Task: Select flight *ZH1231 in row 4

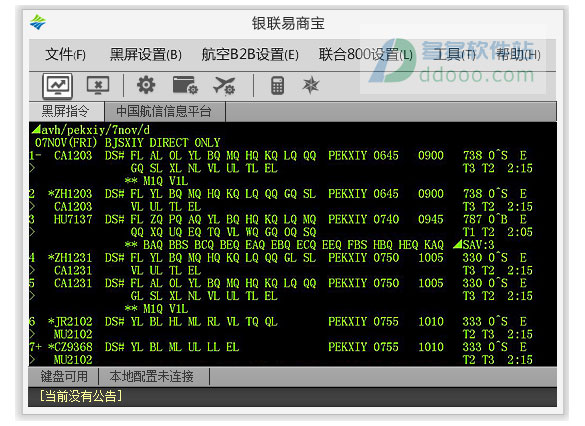Action: tap(70, 258)
